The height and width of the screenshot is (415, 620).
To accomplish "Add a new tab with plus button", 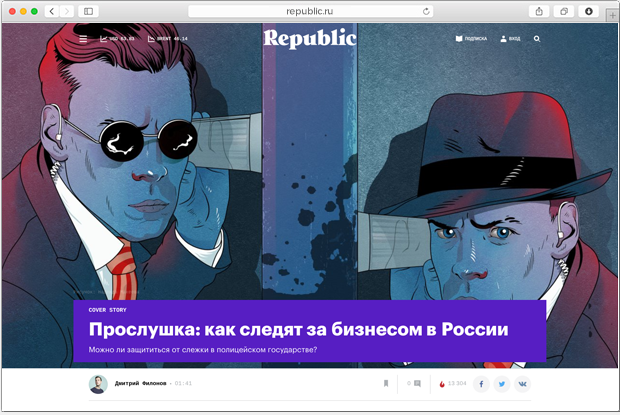I will point(612,15).
